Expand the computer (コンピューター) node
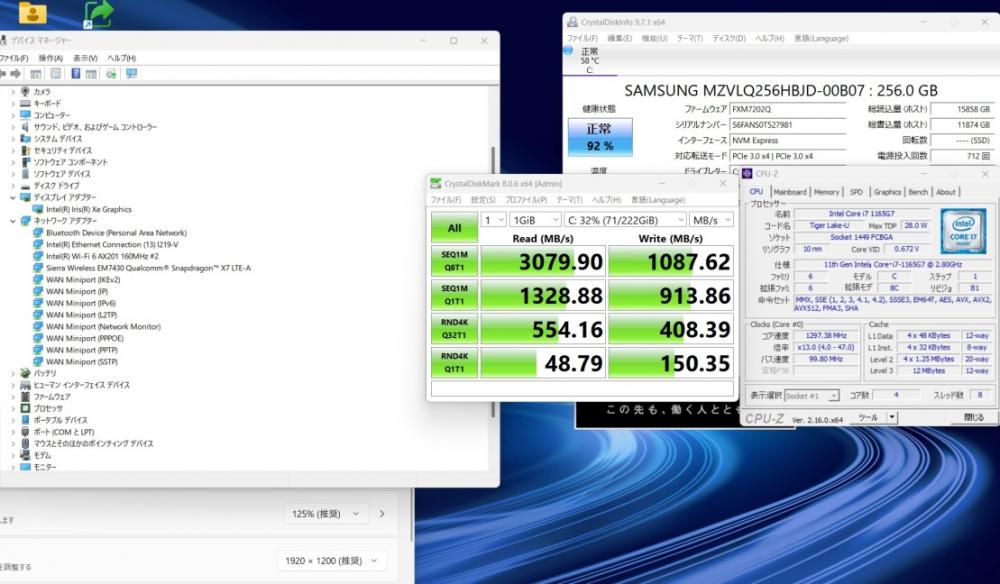1000x584 pixels. point(13,115)
